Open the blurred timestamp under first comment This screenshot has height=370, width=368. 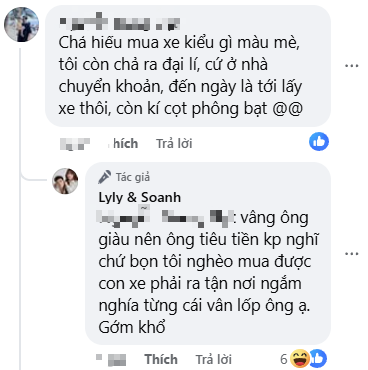75,144
